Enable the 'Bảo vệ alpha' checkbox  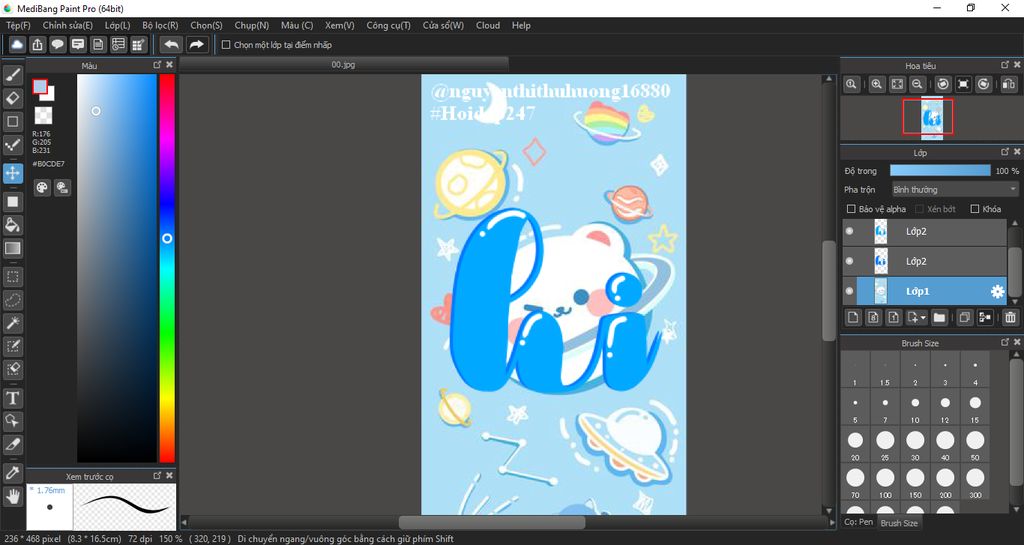[851, 209]
